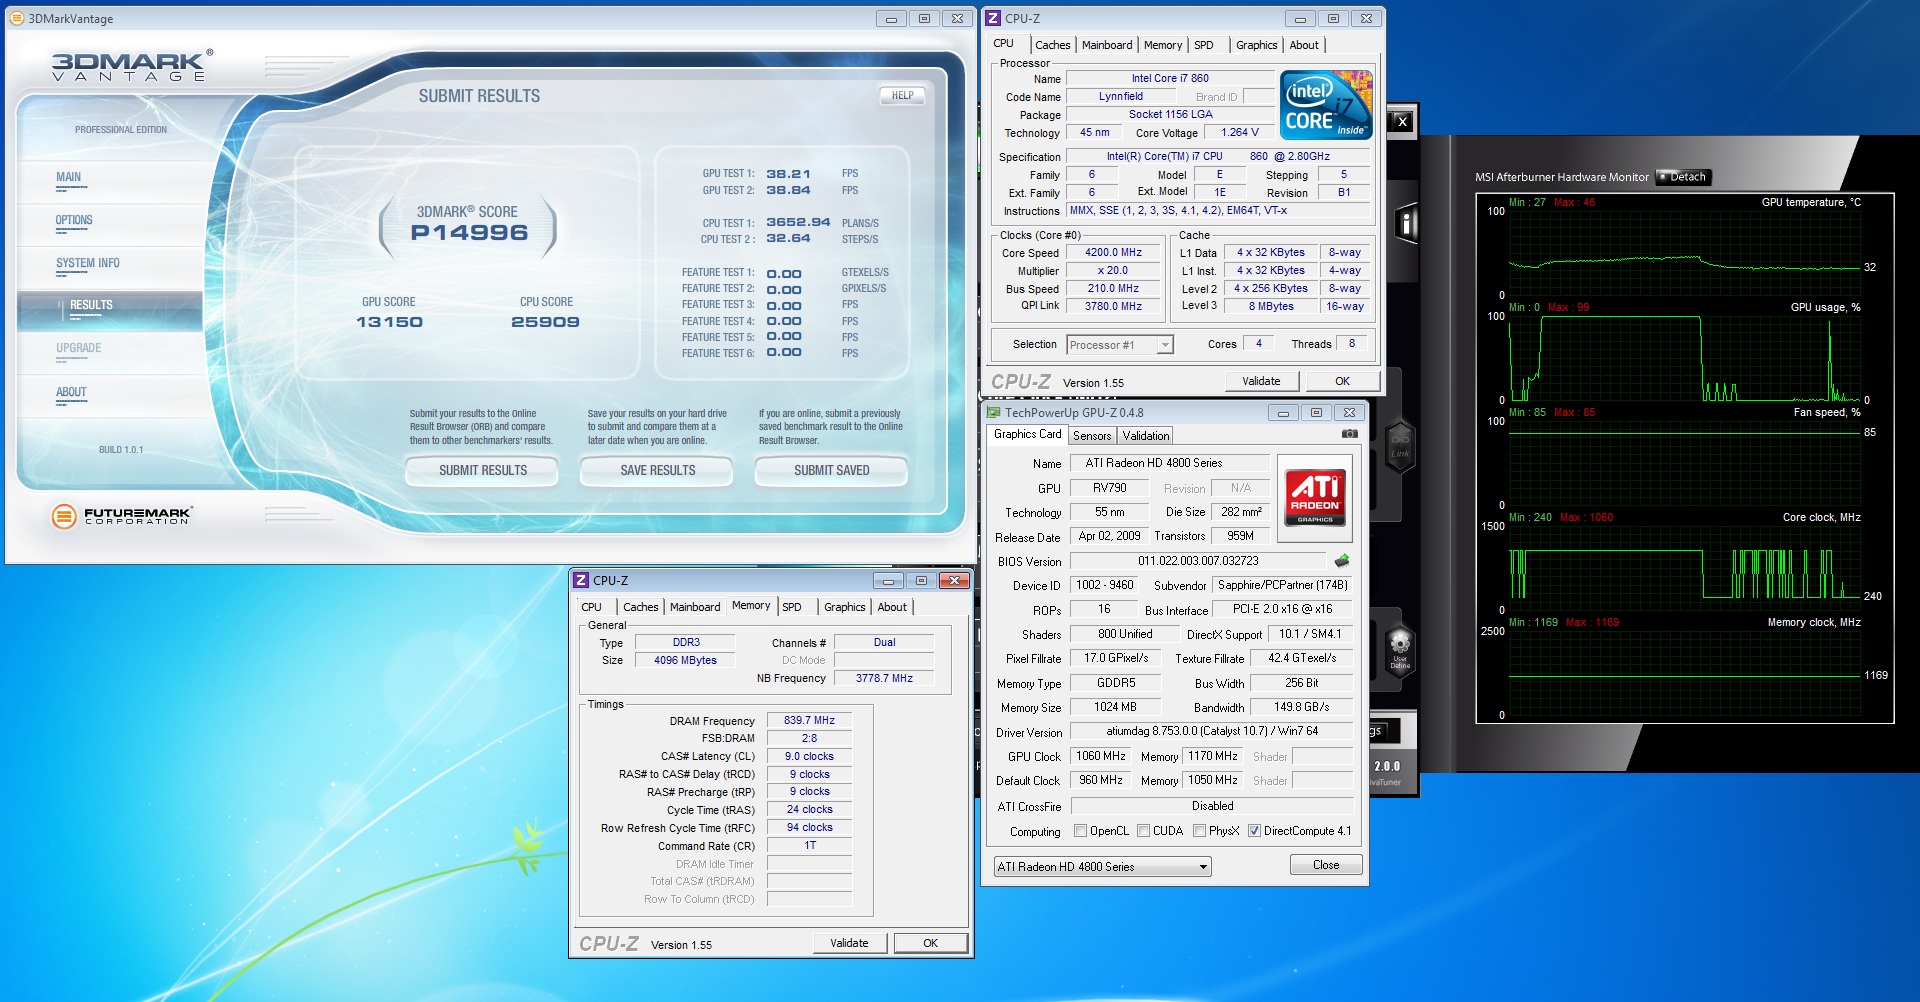Click the Core clock graph in Afterburner

click(x=1684, y=568)
